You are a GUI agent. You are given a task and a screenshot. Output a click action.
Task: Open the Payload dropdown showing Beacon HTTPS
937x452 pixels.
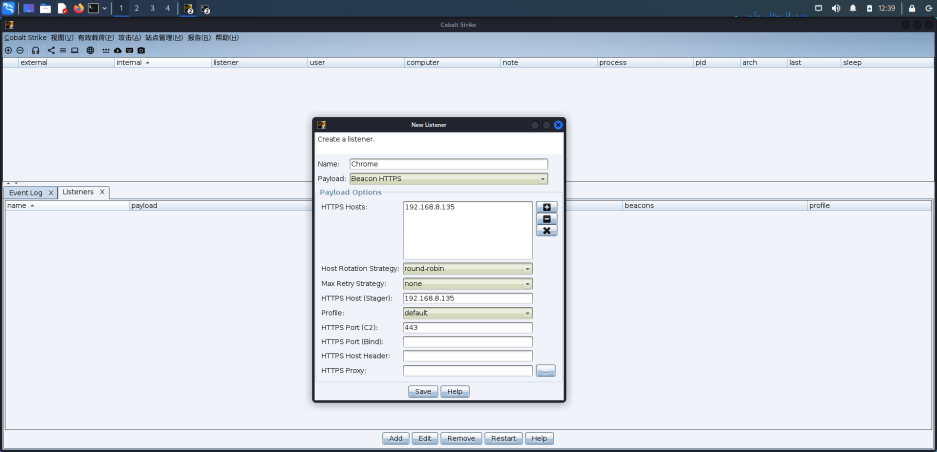click(448, 179)
